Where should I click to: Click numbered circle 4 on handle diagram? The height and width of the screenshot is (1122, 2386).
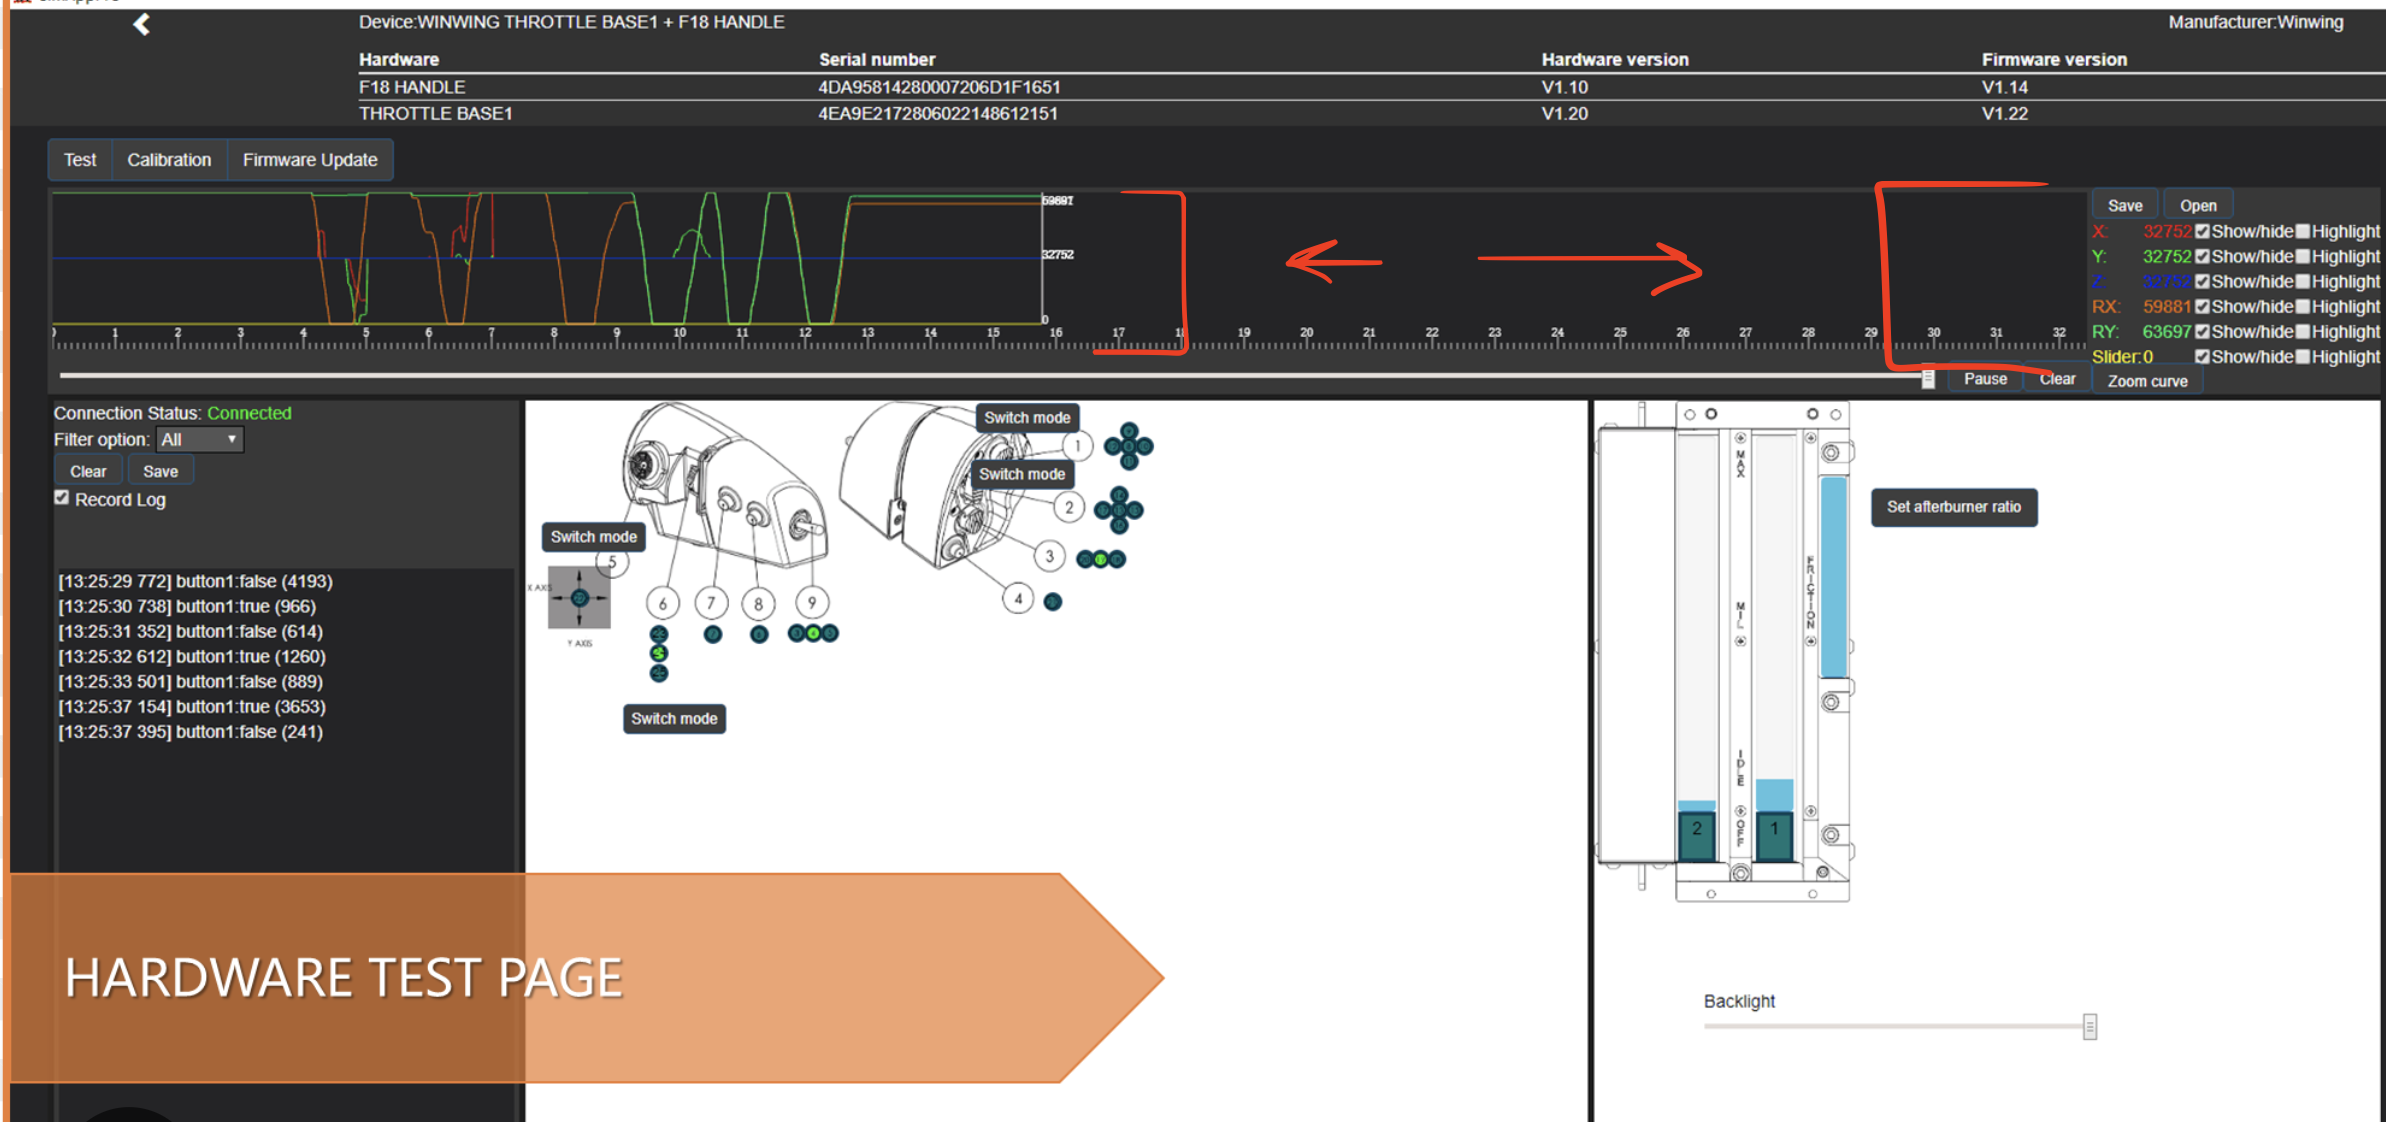click(x=1018, y=599)
